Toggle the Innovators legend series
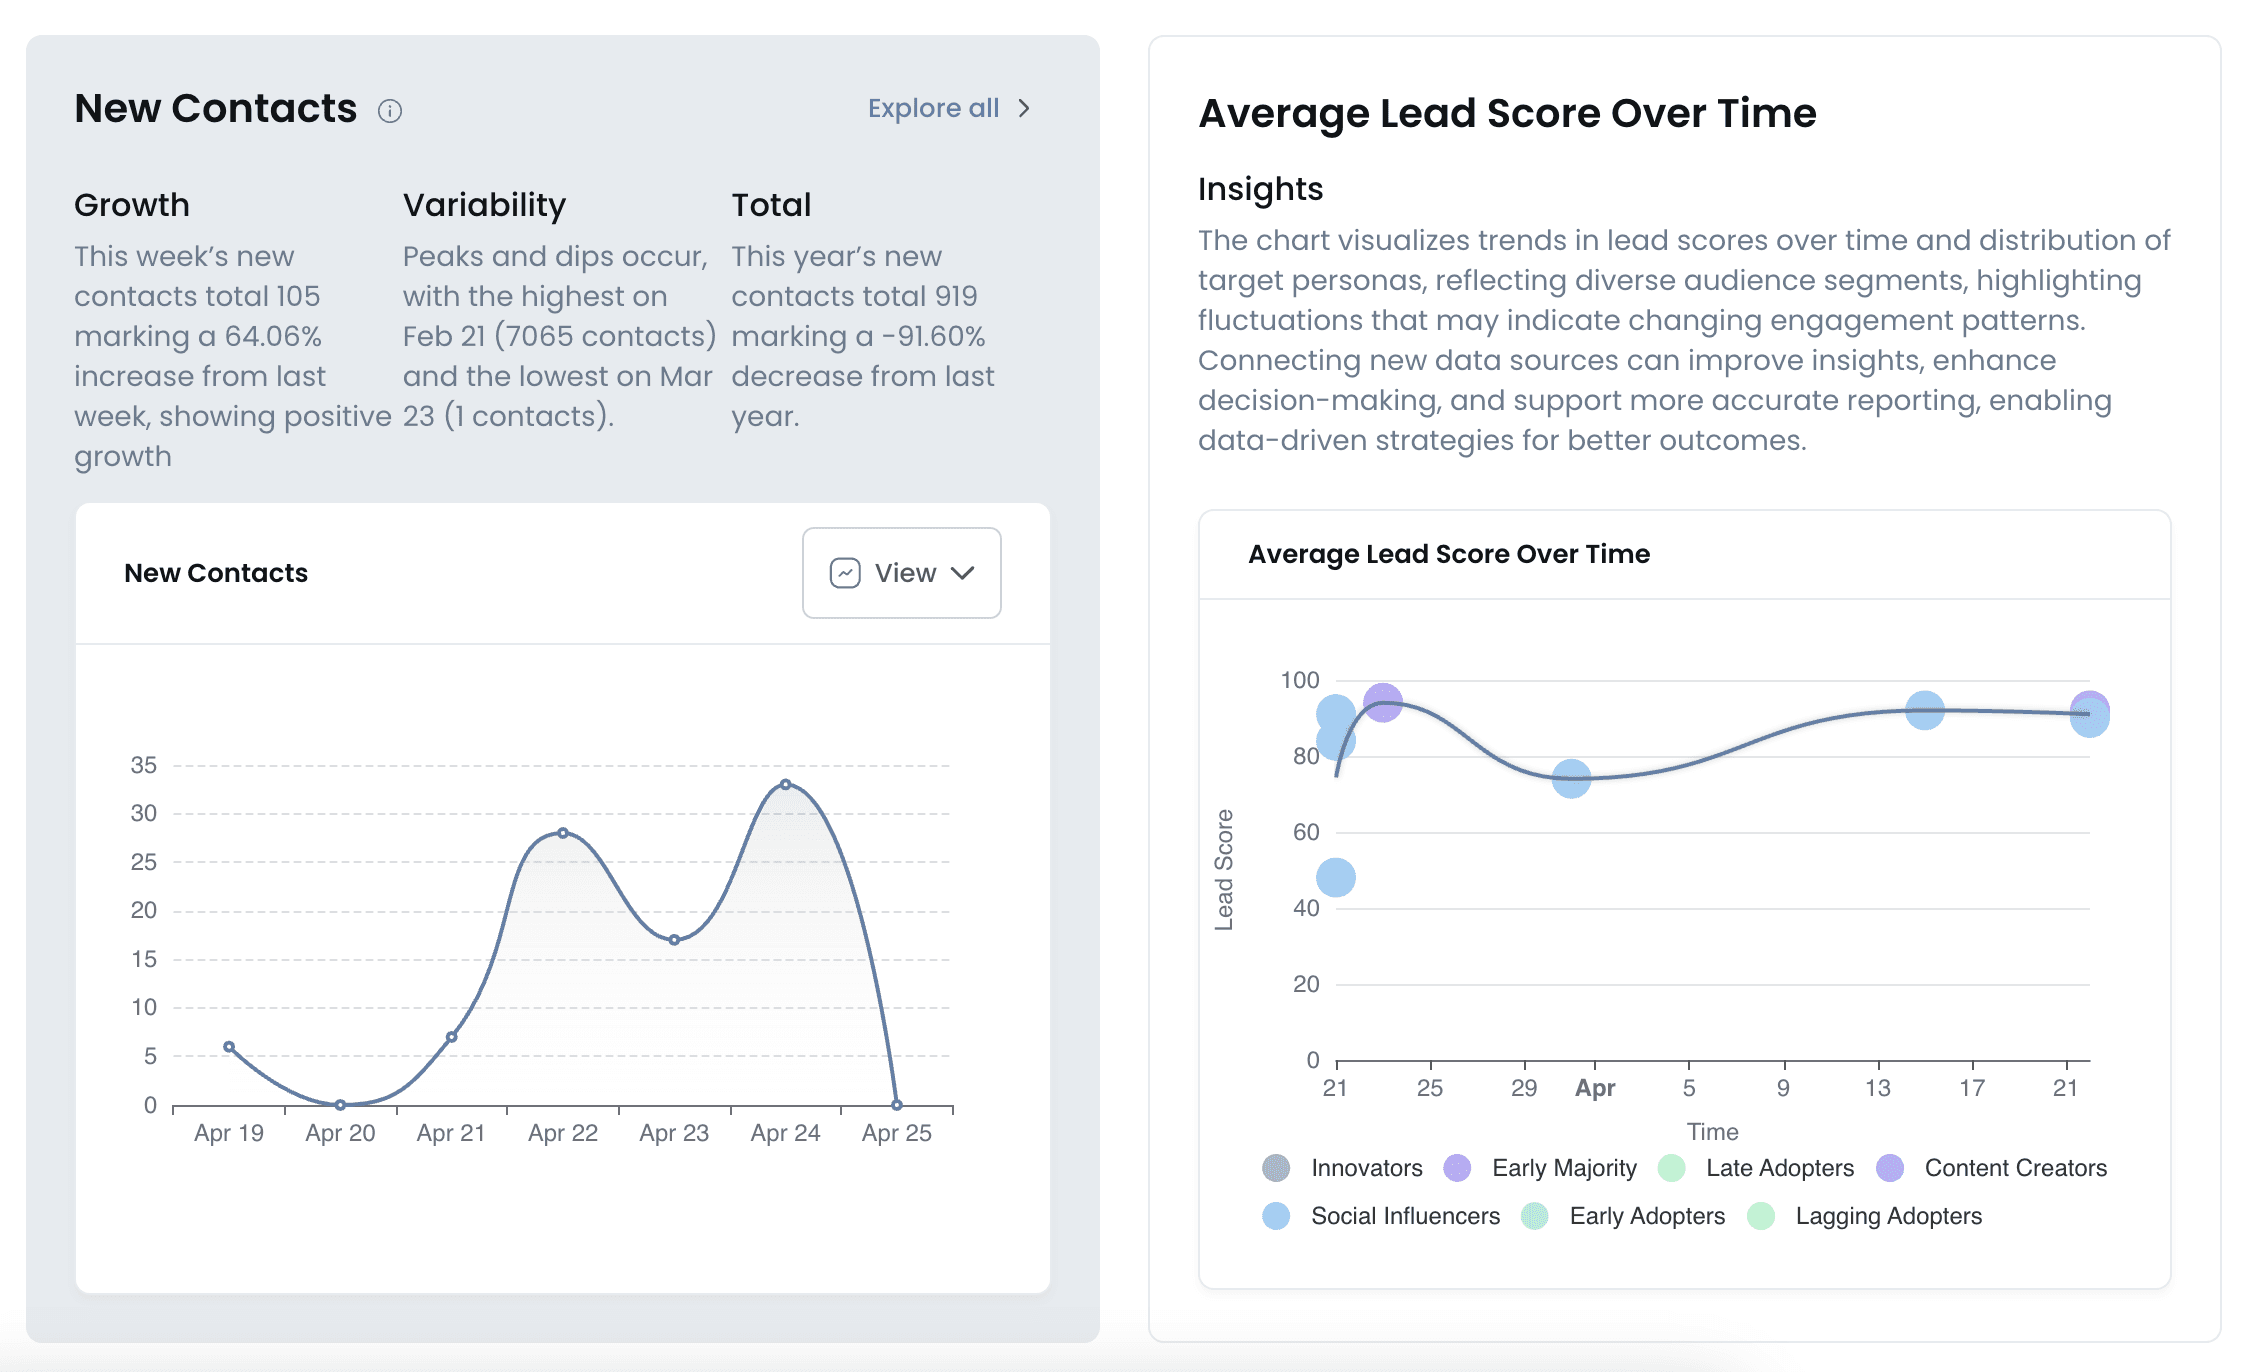This screenshot has height=1372, width=2244. coord(1342,1168)
